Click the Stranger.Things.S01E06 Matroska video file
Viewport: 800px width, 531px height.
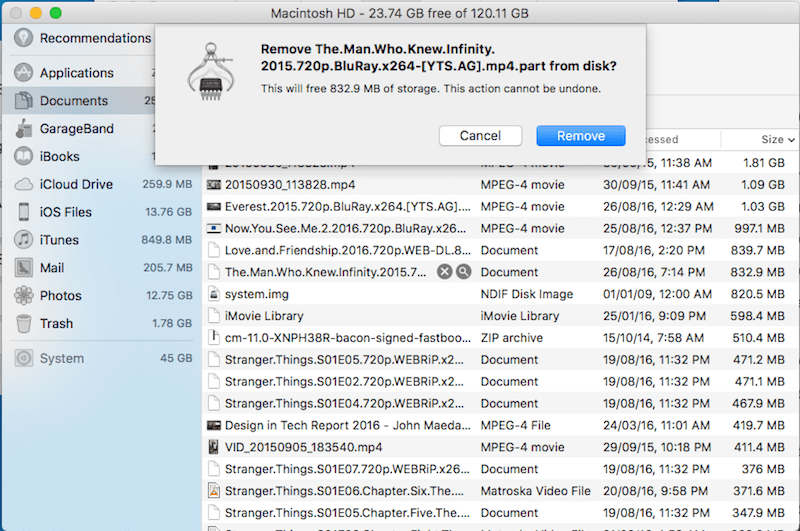click(x=340, y=491)
